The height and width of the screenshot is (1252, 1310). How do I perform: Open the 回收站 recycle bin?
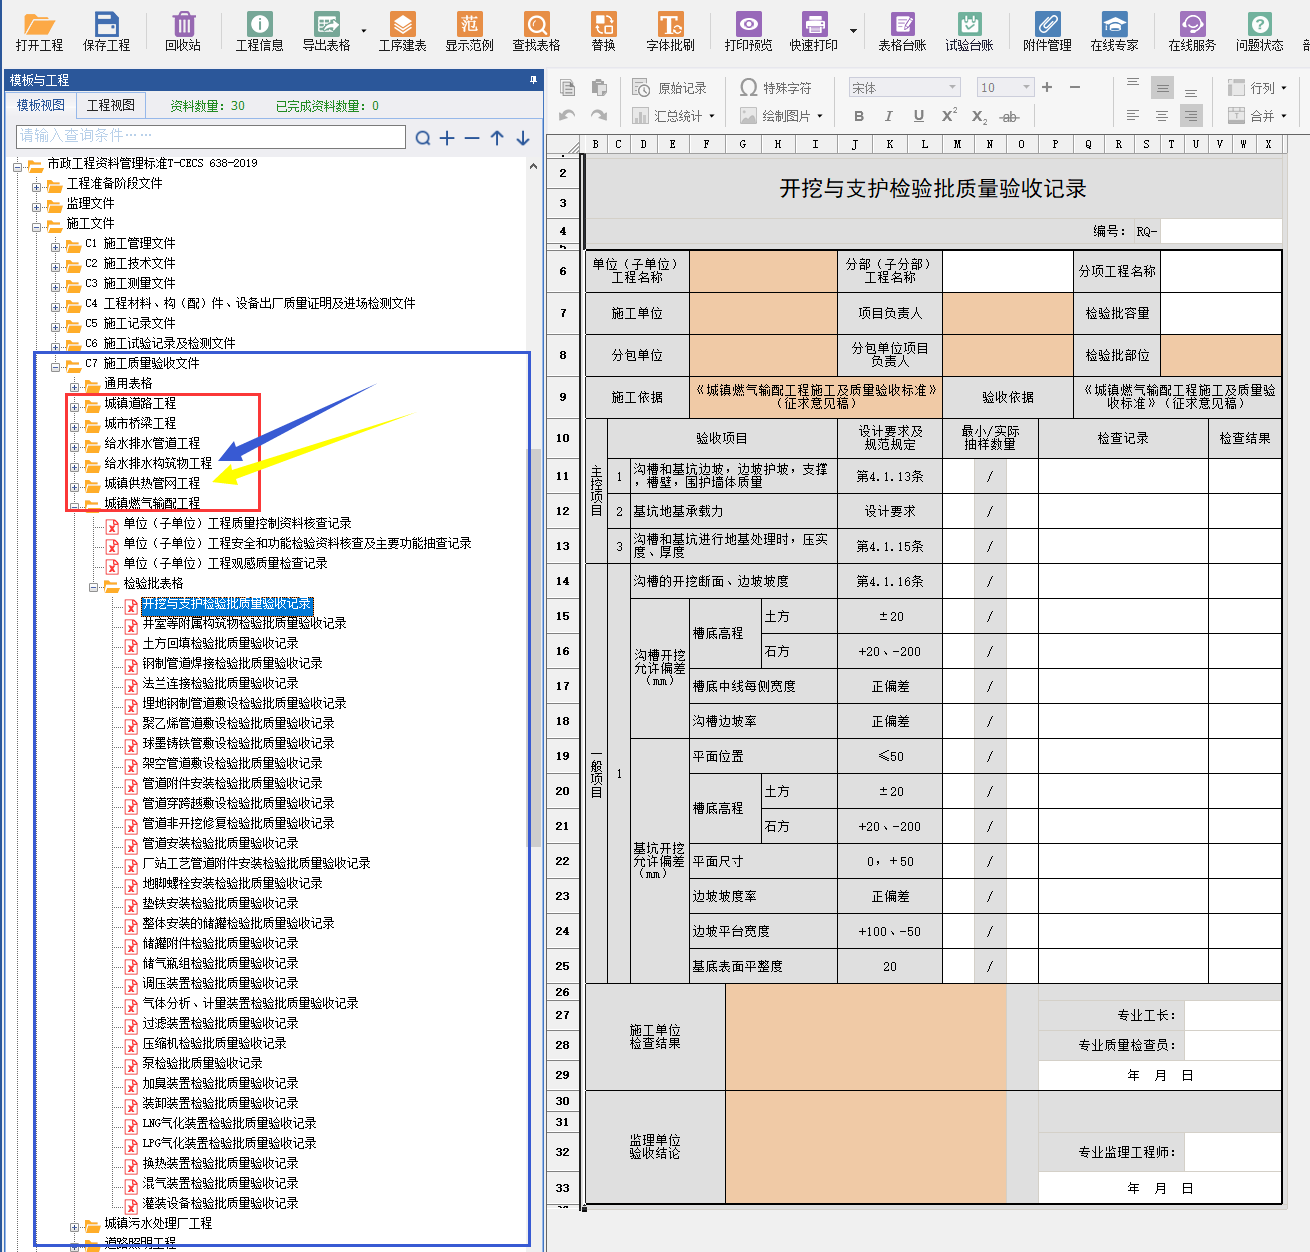coord(183,31)
